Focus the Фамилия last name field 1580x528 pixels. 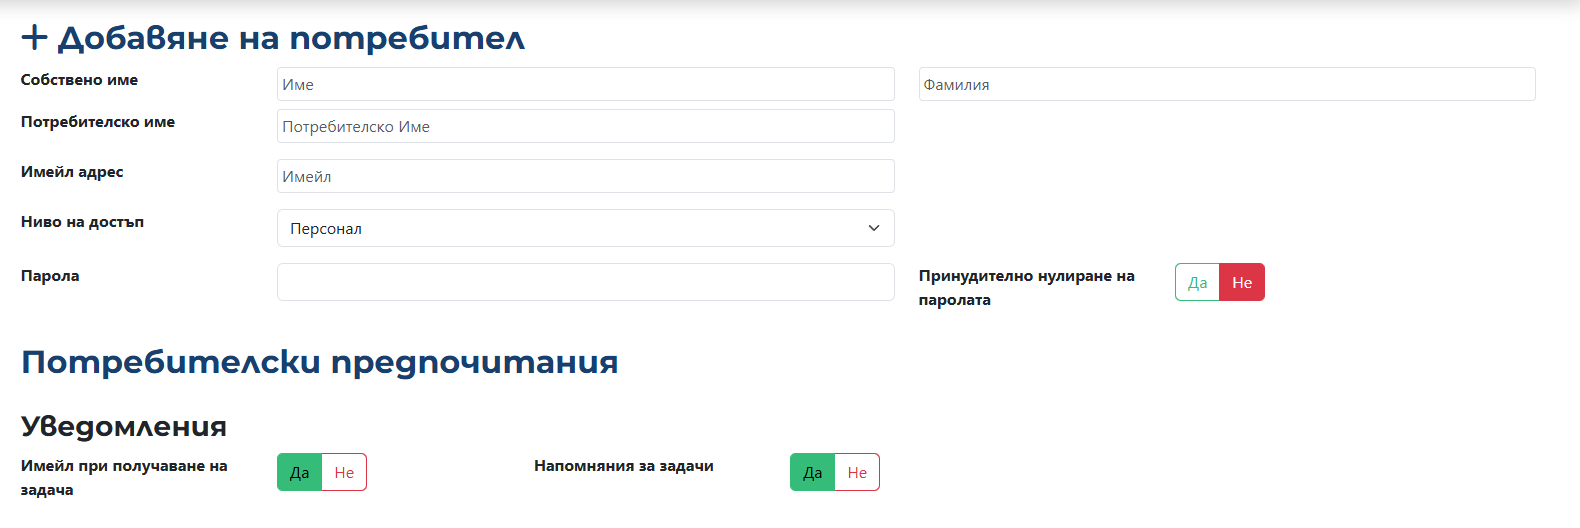[1227, 84]
